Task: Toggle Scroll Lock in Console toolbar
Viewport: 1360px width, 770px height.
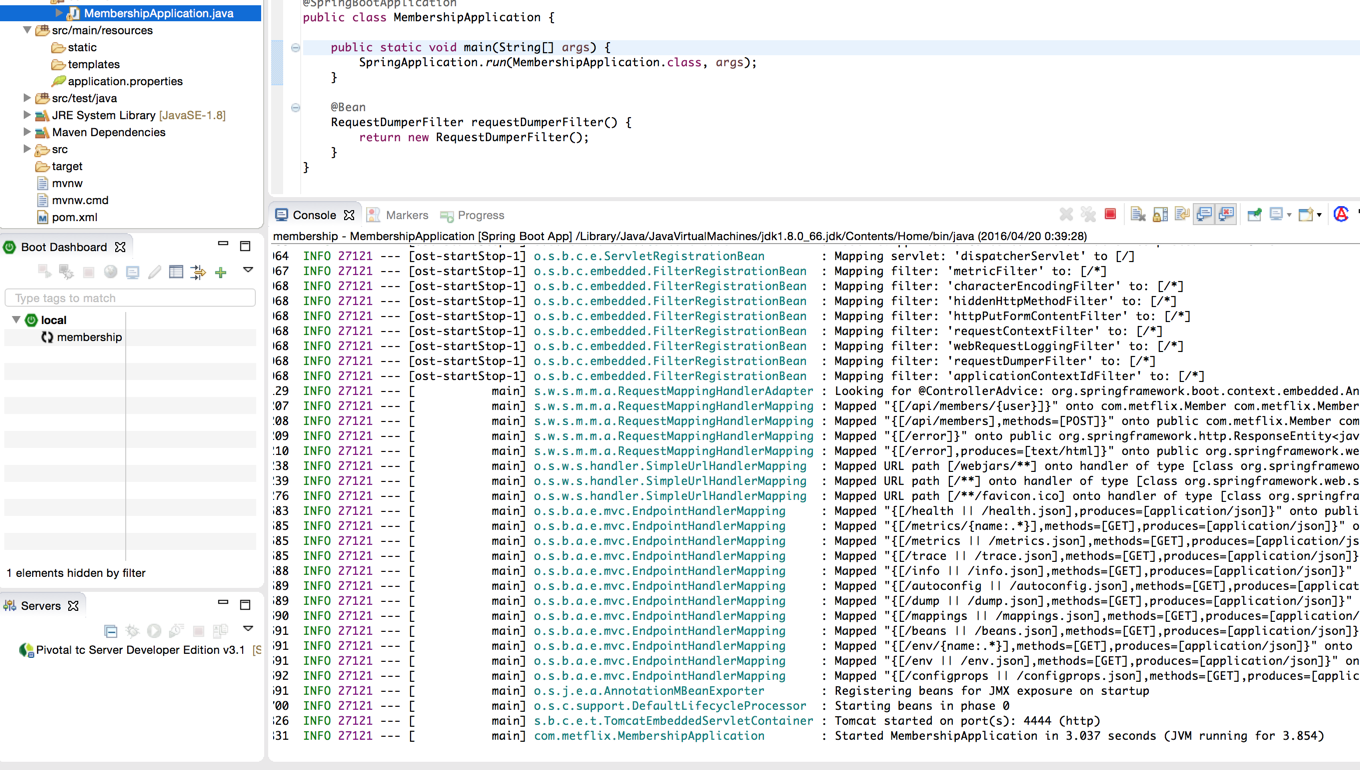Action: click(x=1160, y=214)
